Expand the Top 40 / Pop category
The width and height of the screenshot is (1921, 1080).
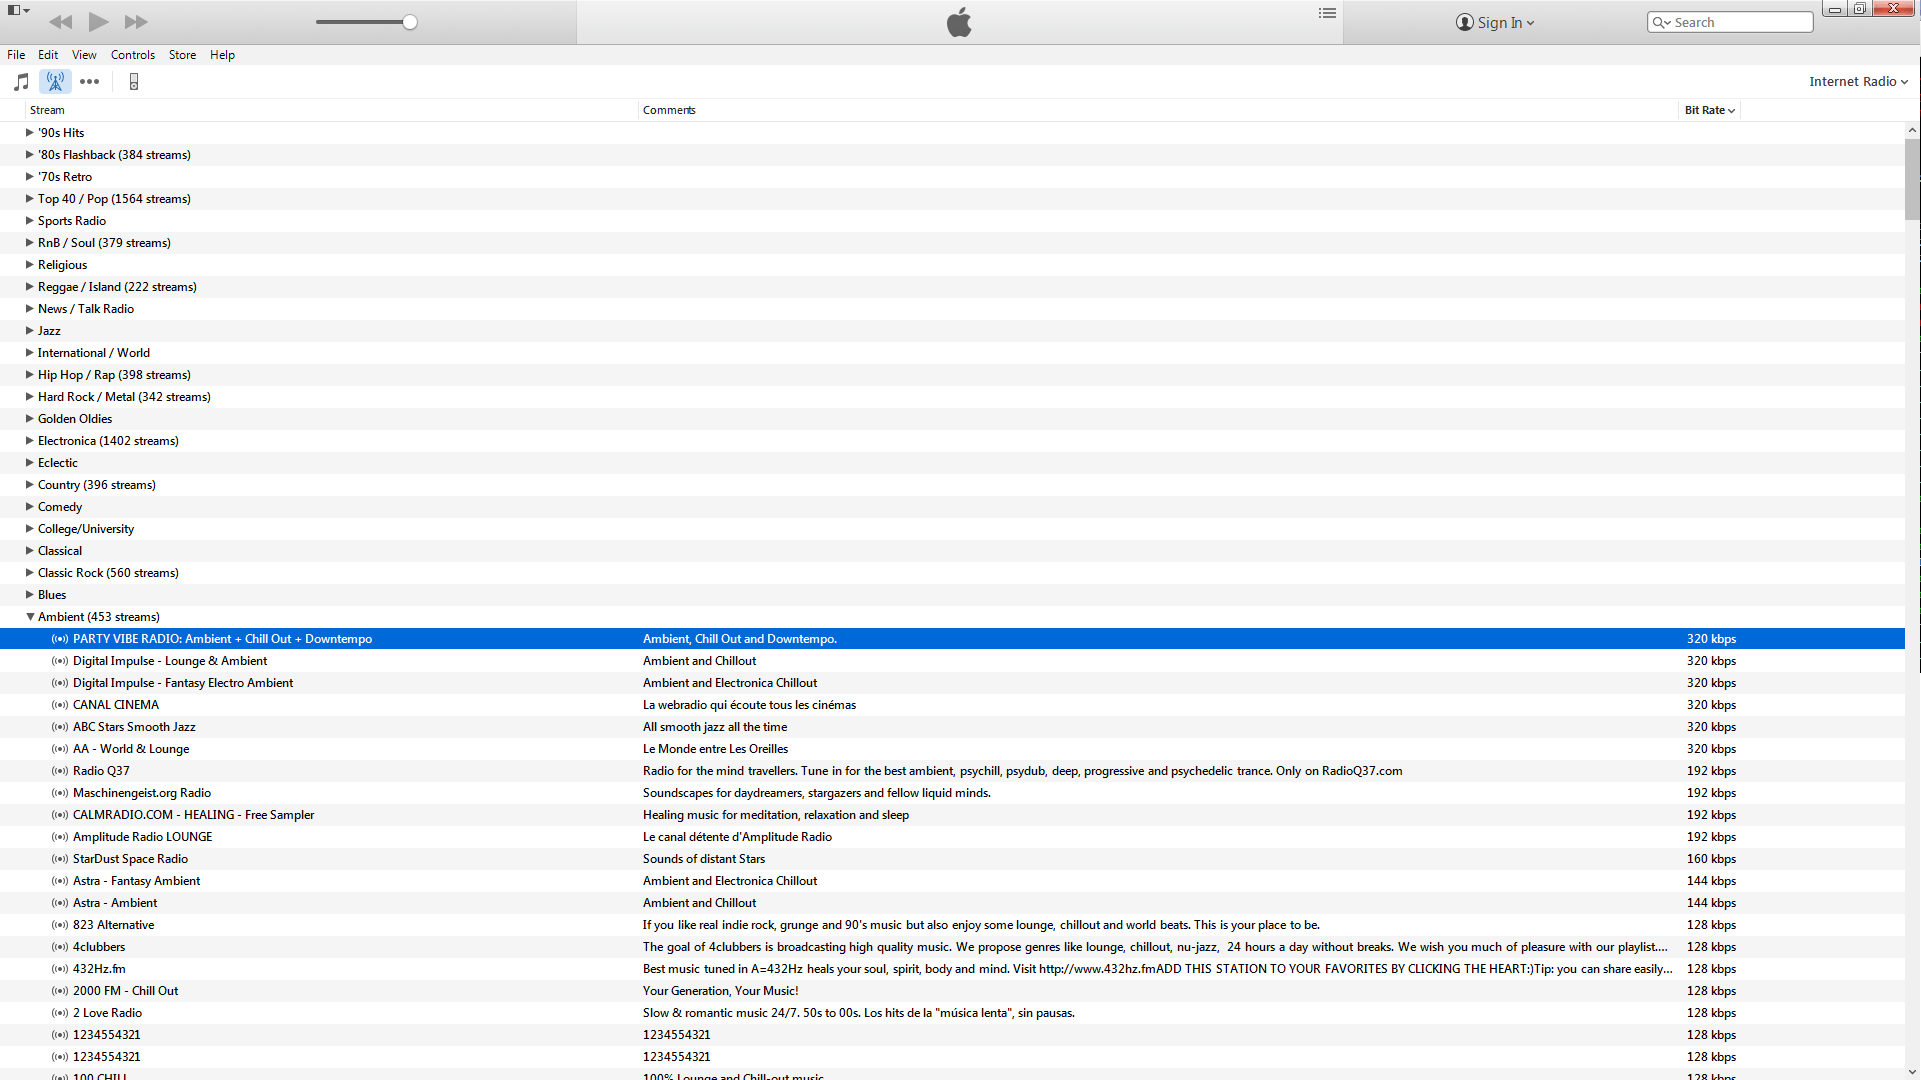29,198
